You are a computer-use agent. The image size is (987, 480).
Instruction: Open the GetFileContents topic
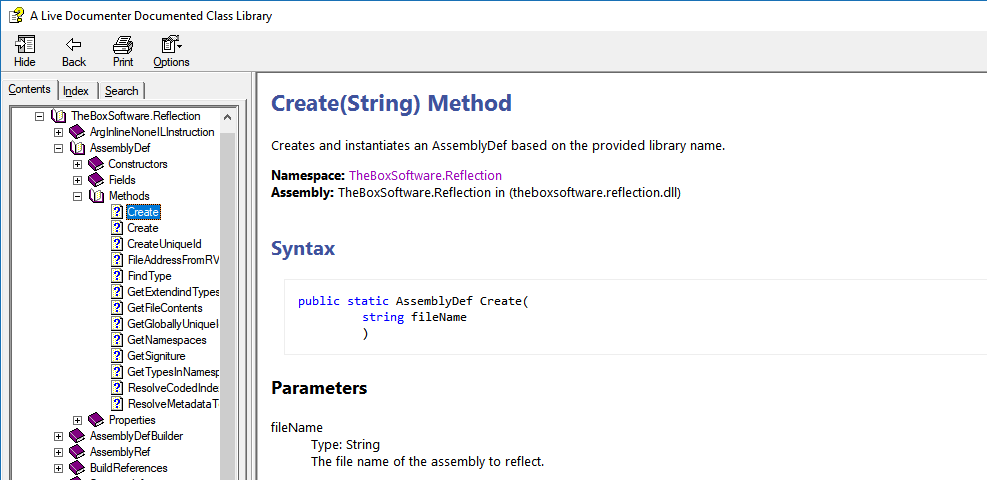tap(165, 308)
